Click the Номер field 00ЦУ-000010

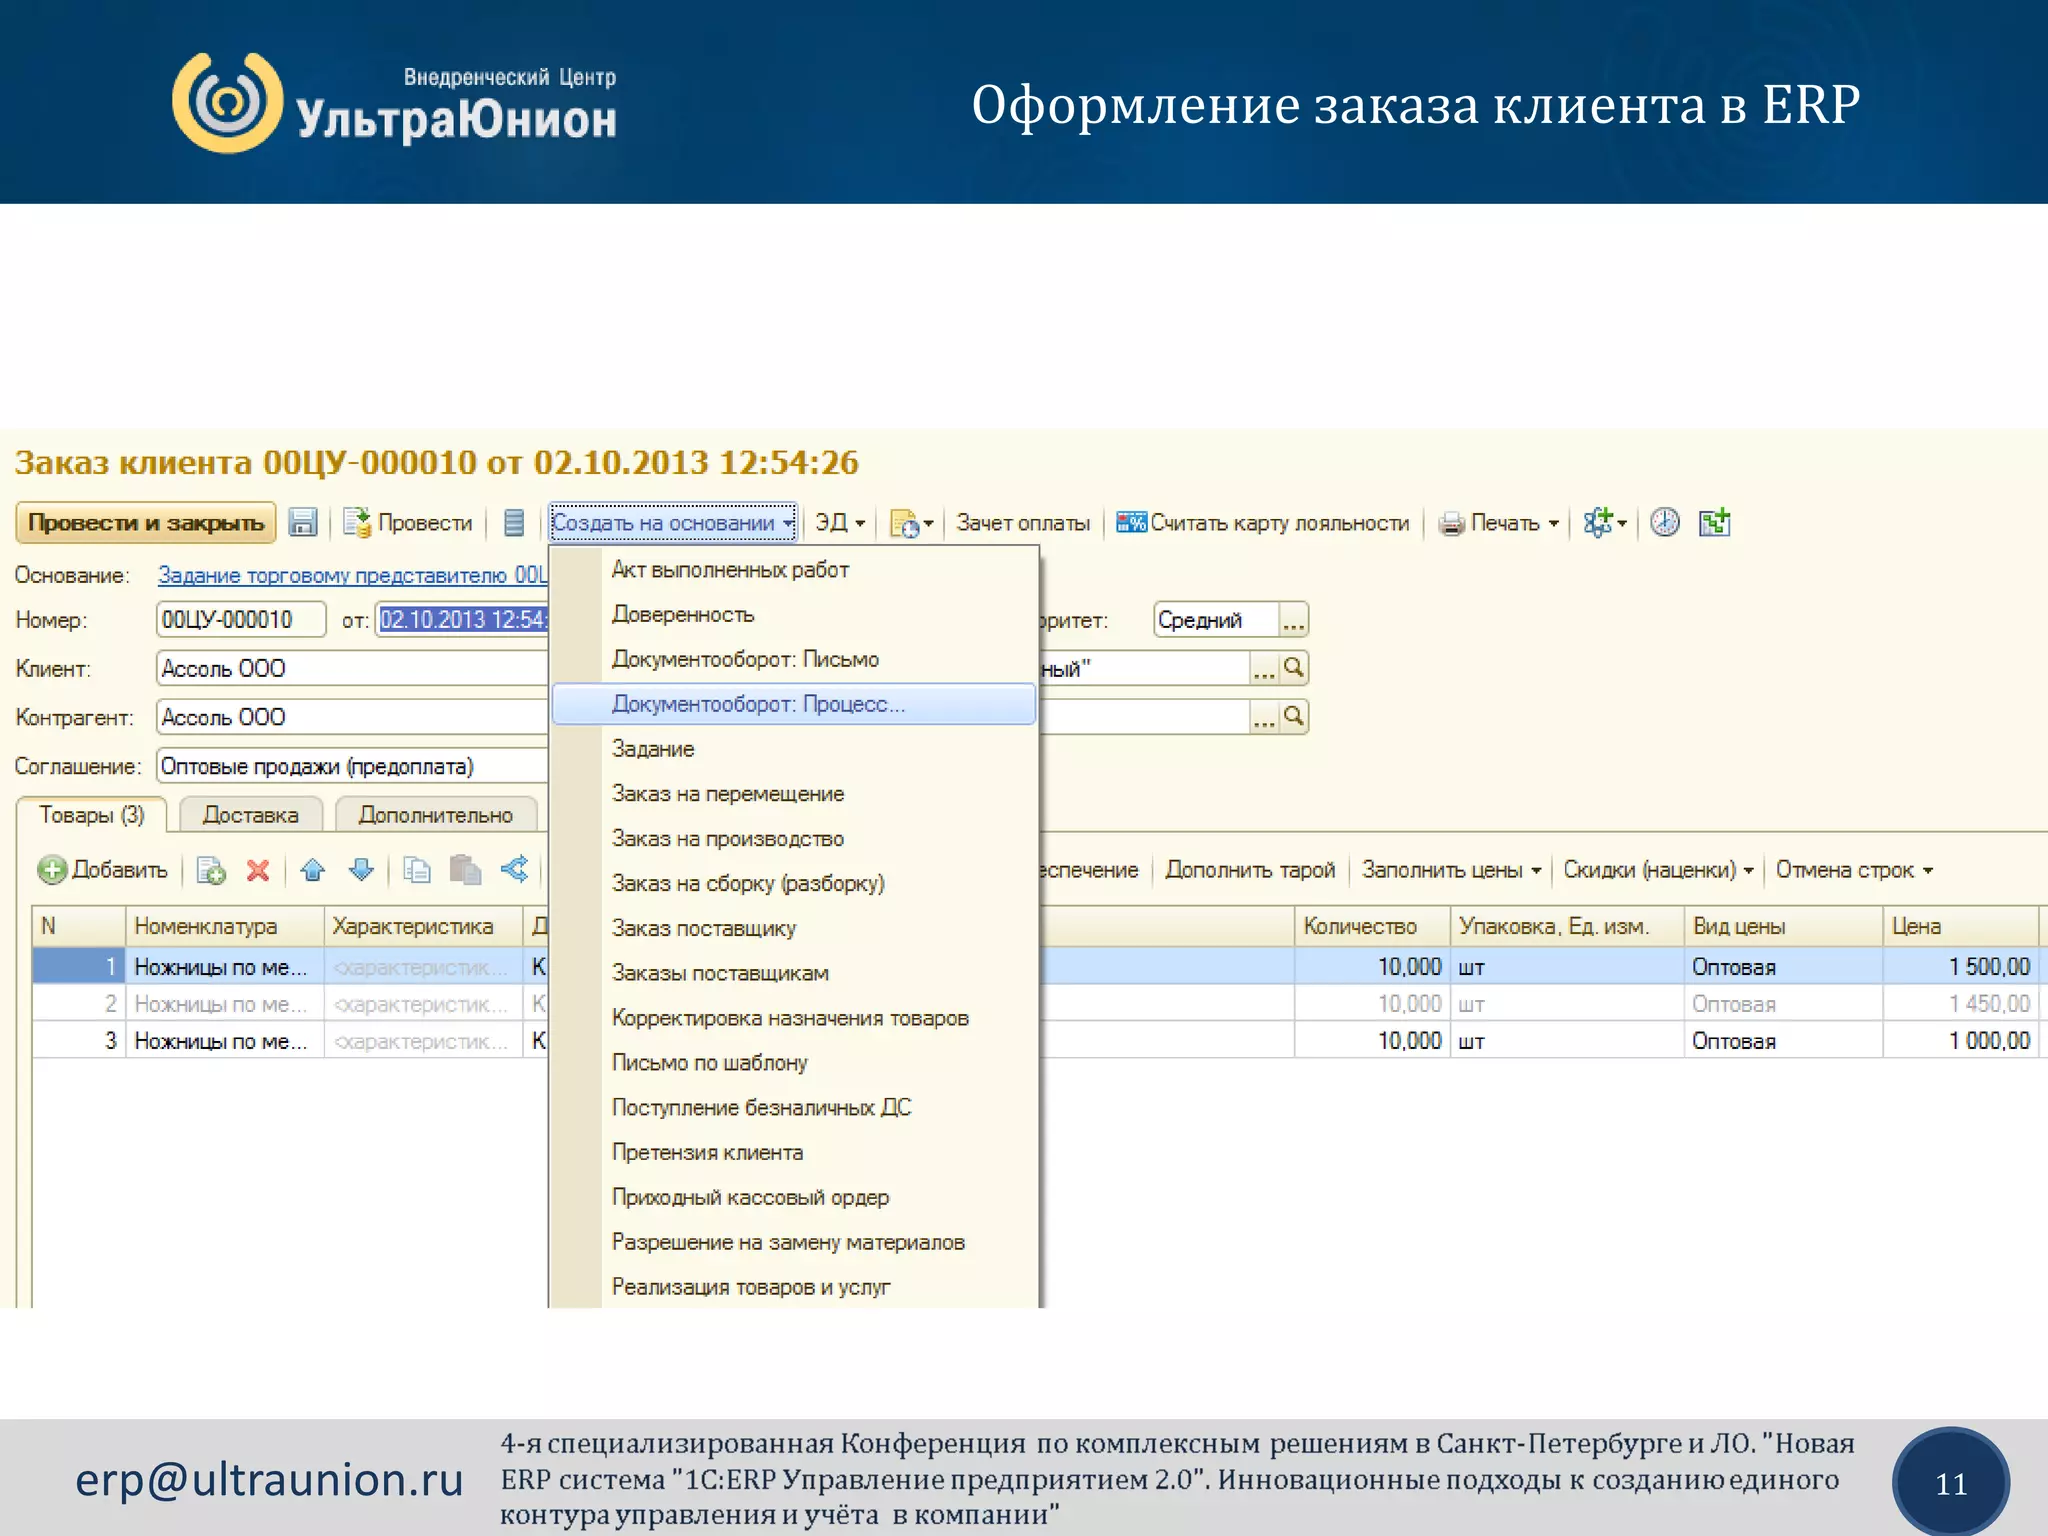coord(241,620)
